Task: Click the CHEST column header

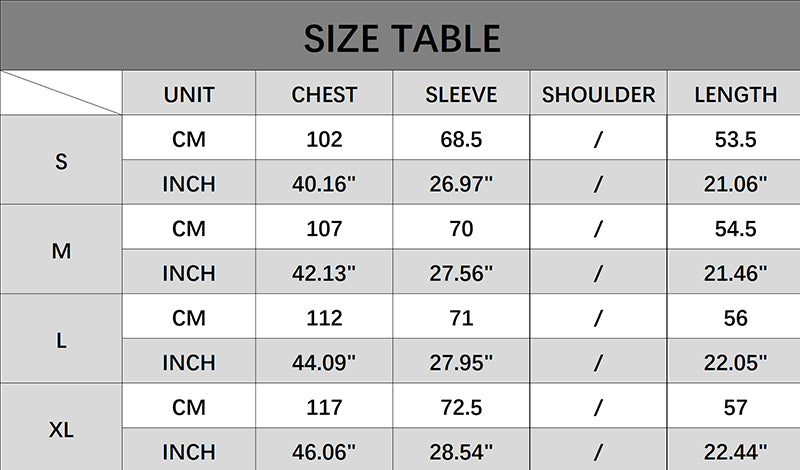Action: pos(324,95)
